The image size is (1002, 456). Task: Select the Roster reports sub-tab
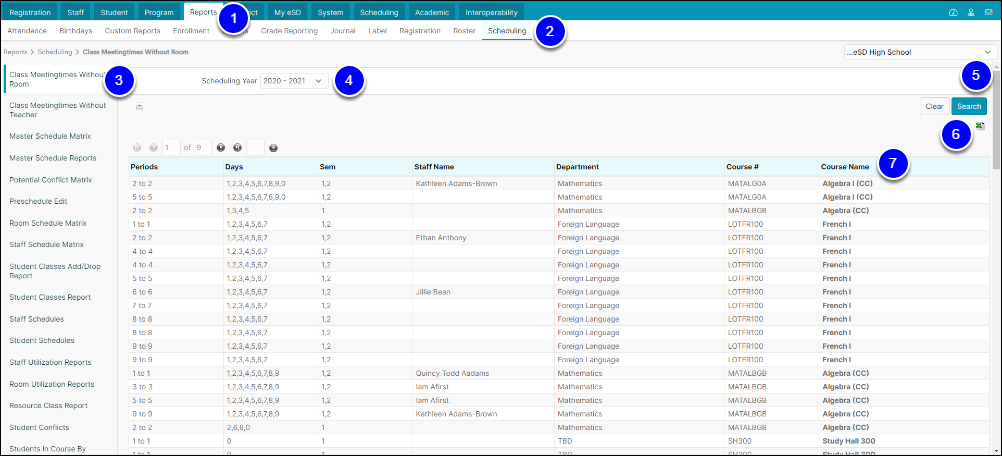pyautogui.click(x=464, y=31)
